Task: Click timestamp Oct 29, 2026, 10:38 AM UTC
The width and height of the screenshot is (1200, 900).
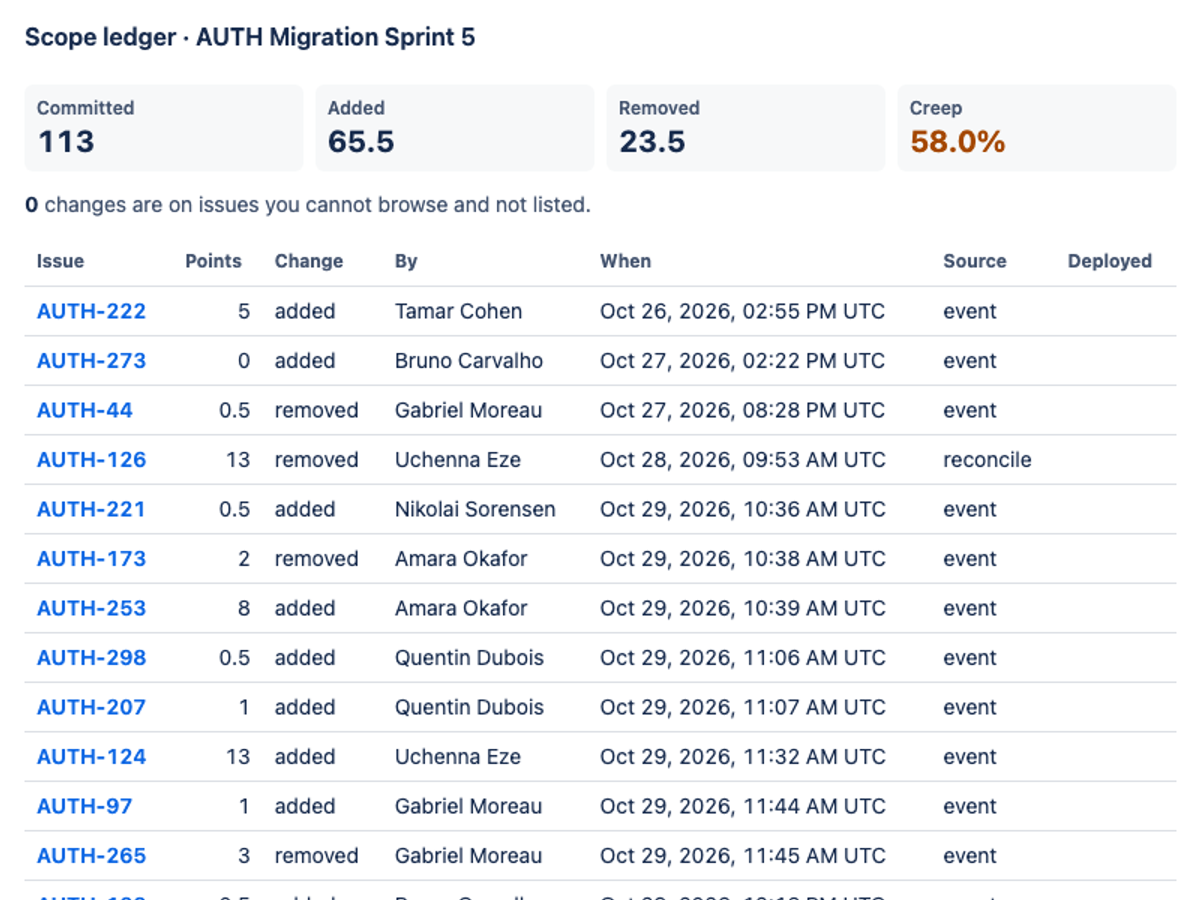Action: 743,559
